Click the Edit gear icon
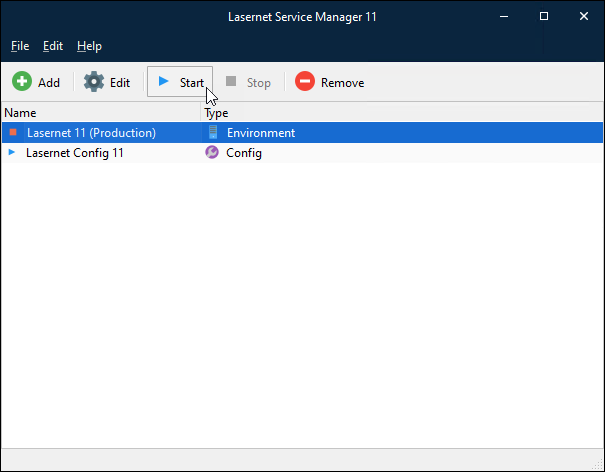This screenshot has height=472, width=605. click(x=94, y=81)
